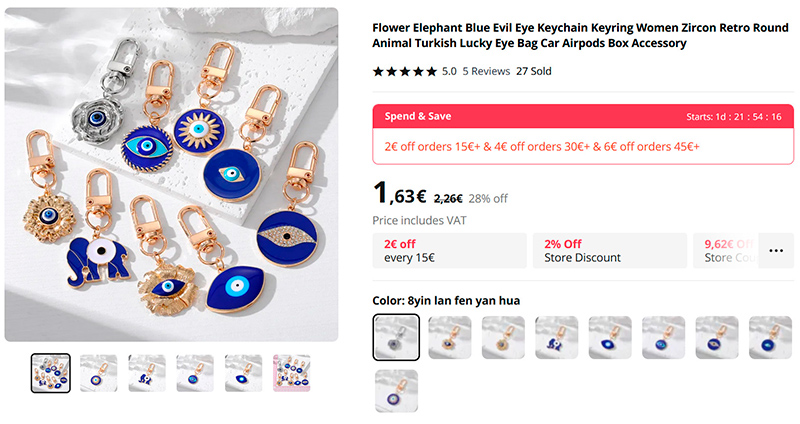Open the Spend & Save promotion banner
800x424 pixels.
click(583, 134)
